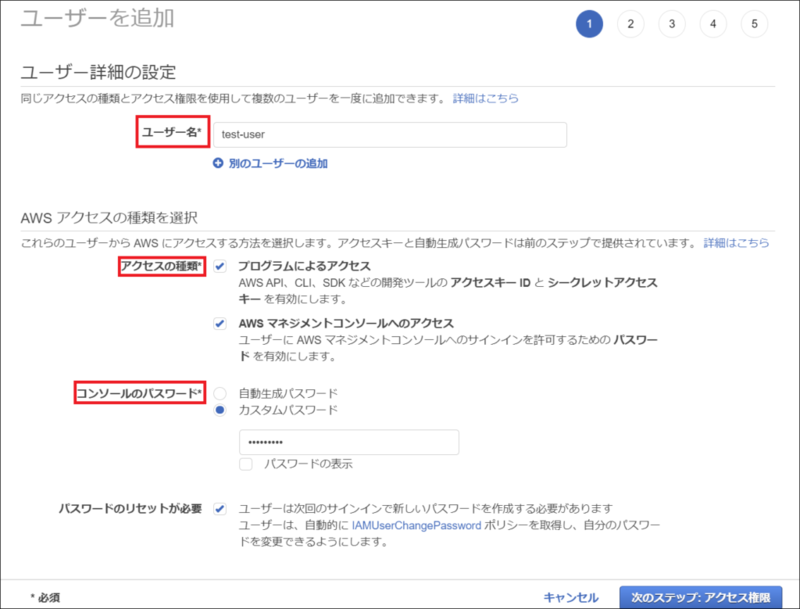Select the カスタムパスワード radio button
The width and height of the screenshot is (800, 609).
coord(220,410)
